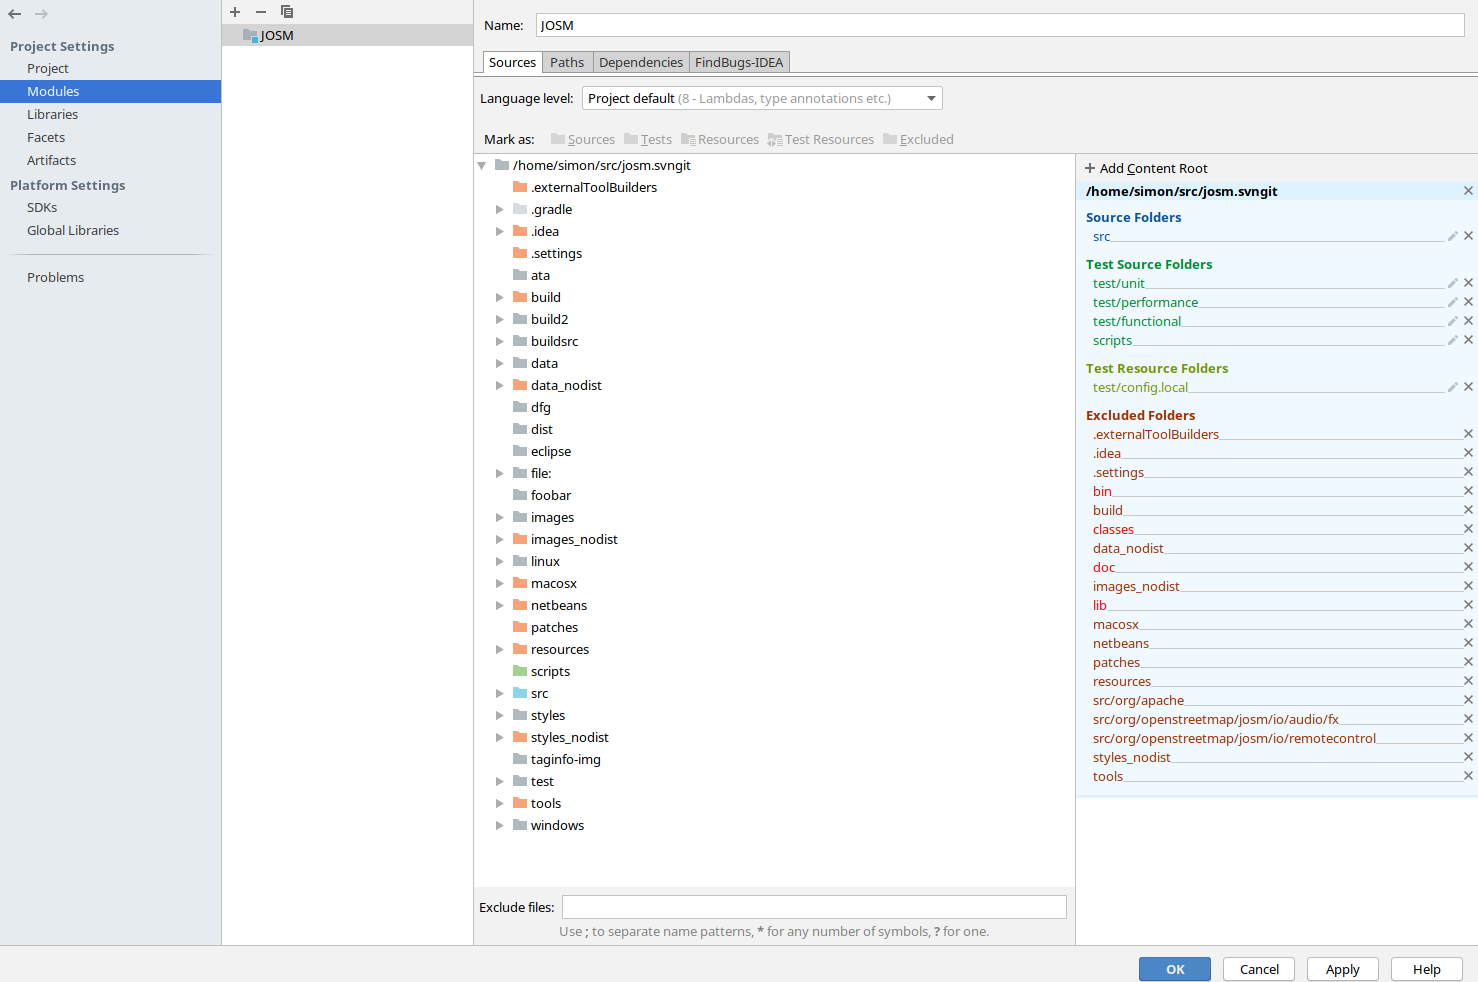
Task: Unmark test/functional test folder
Action: (x=1468, y=321)
